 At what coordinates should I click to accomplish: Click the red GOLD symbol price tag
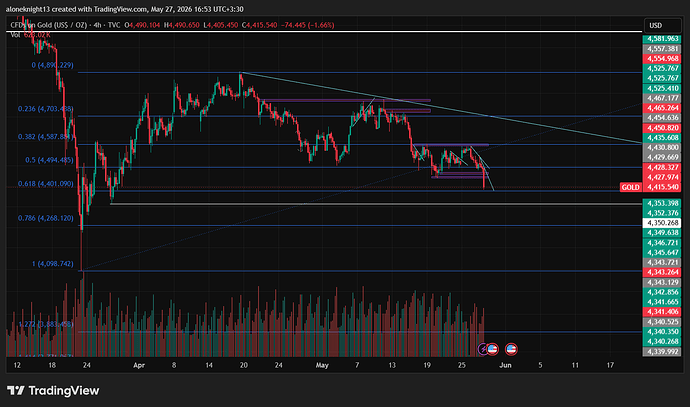point(630,187)
